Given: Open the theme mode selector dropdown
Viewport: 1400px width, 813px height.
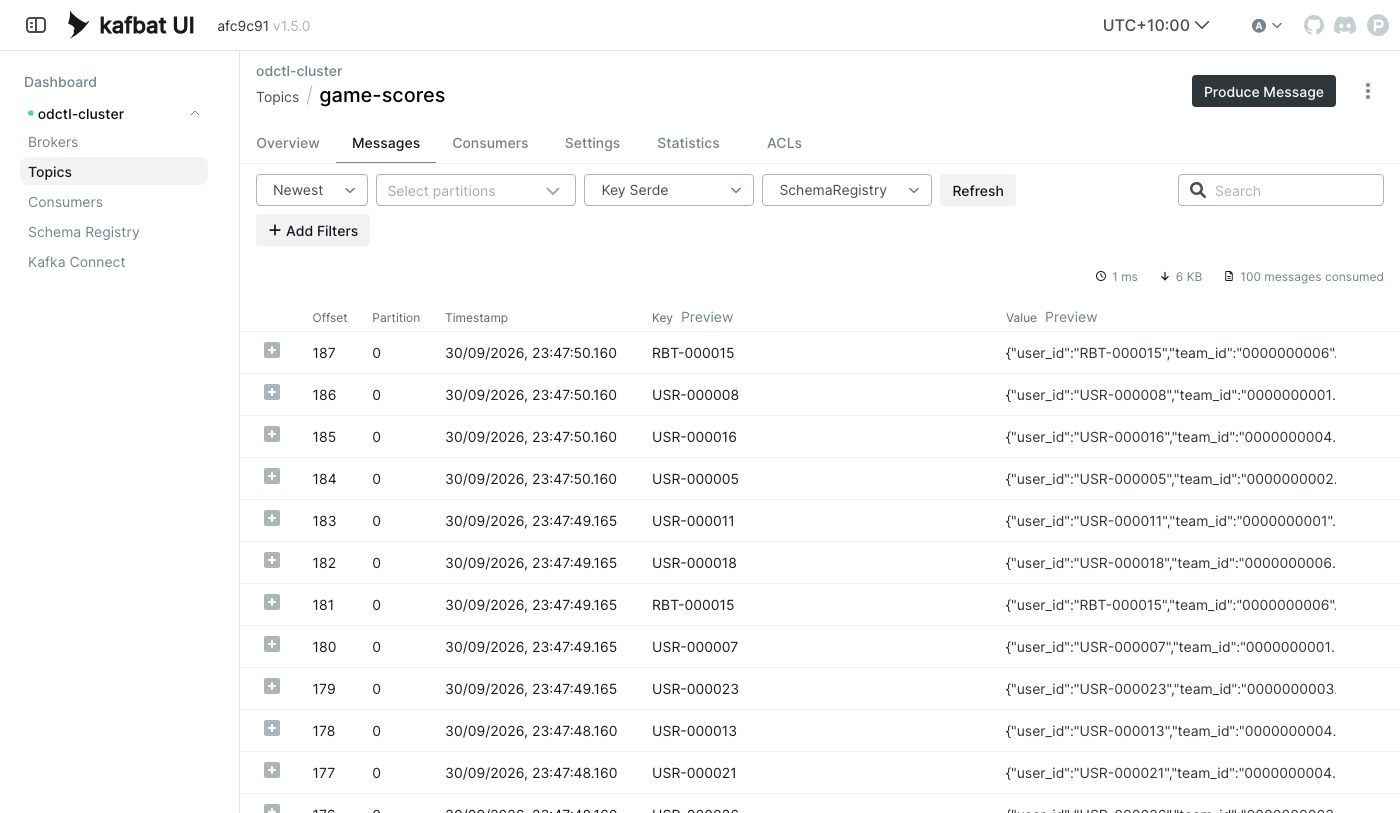Looking at the screenshot, I should [1267, 26].
